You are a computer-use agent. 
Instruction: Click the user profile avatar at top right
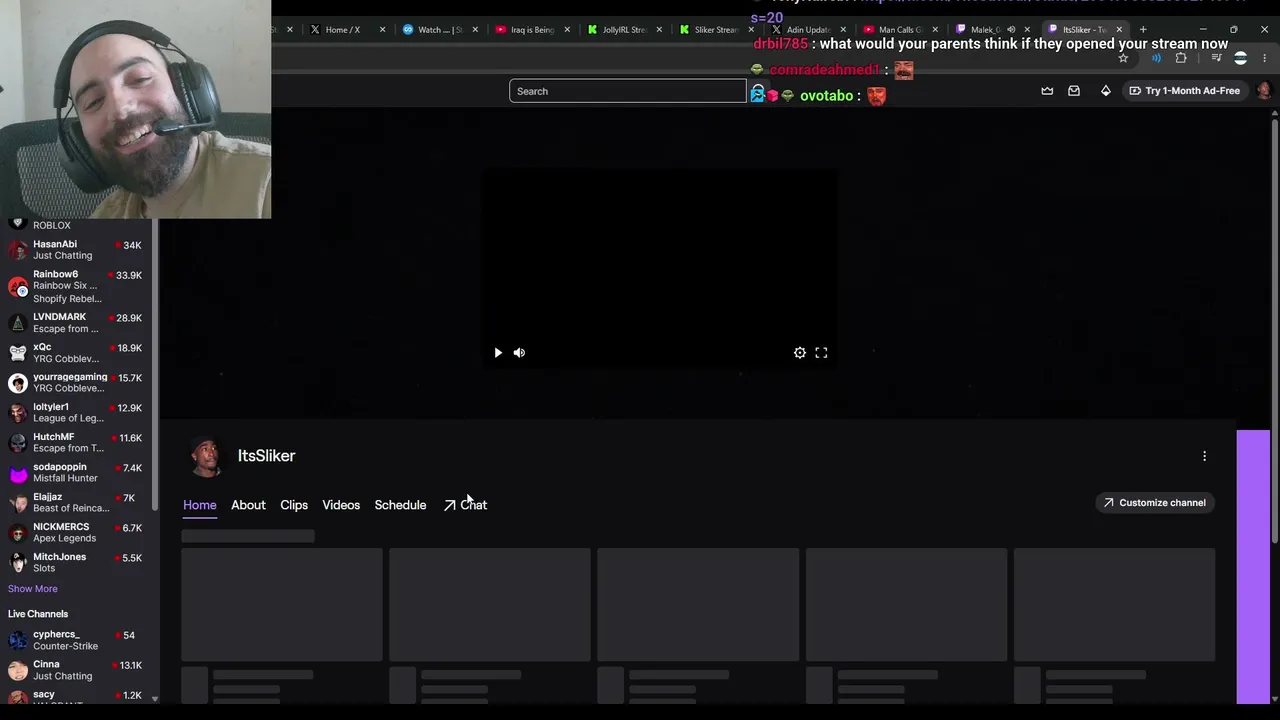[x=1264, y=91]
